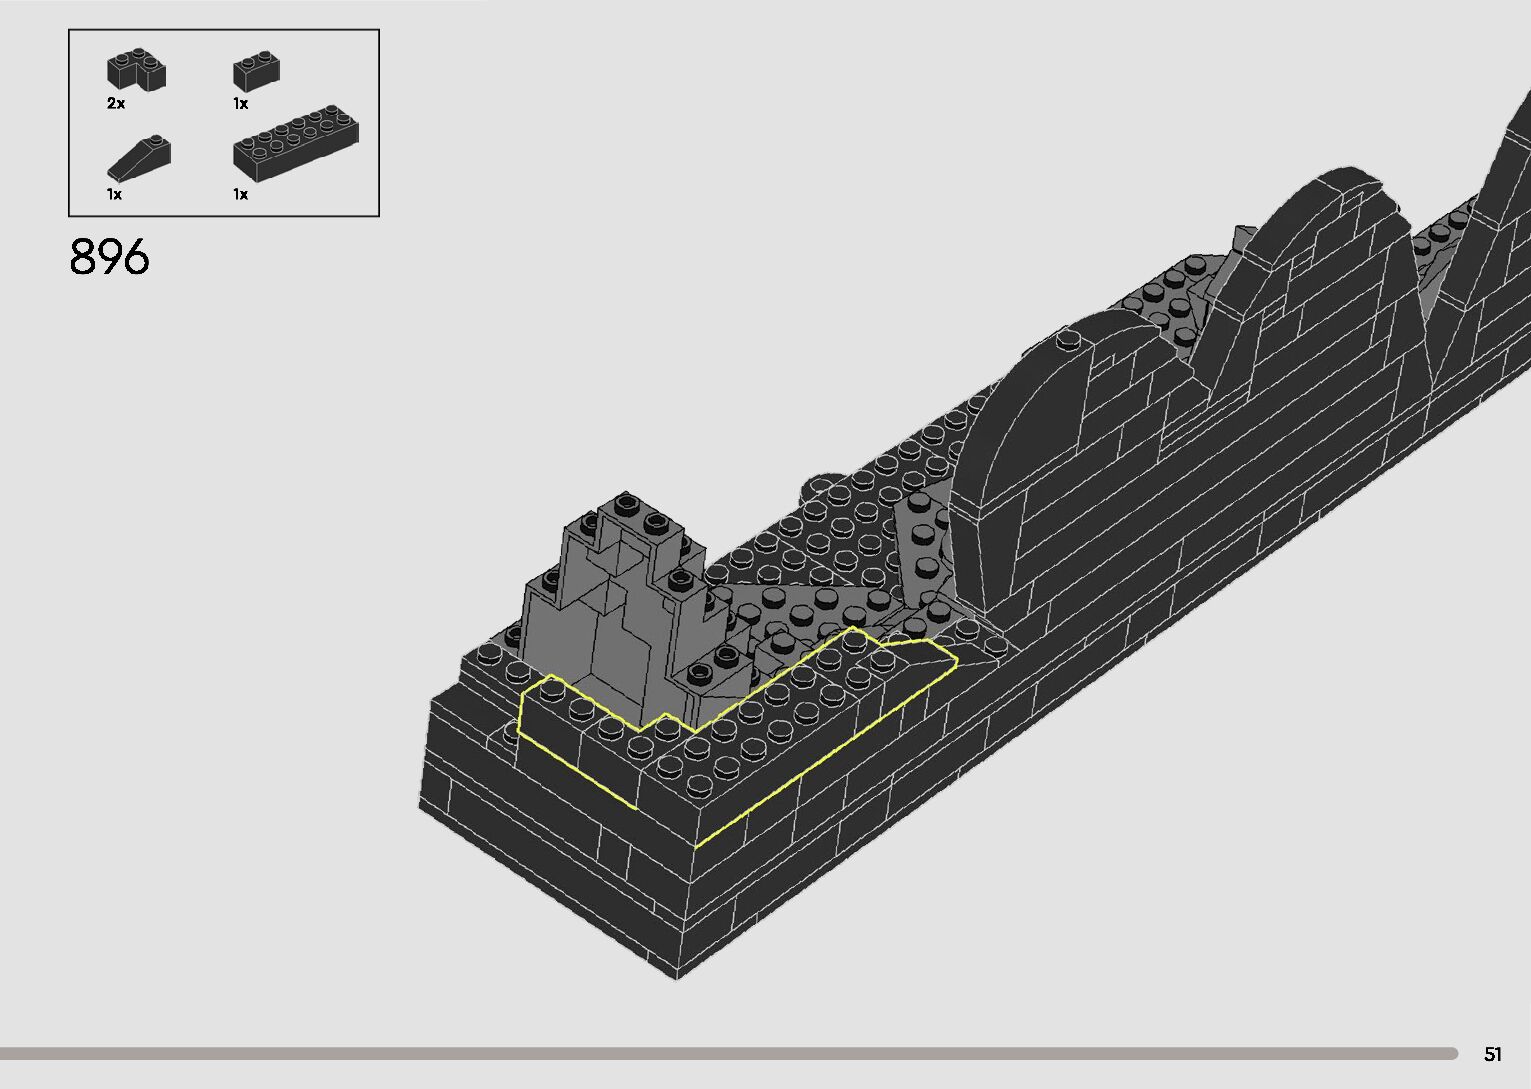Select the small 1x2 brick icon

(256, 70)
